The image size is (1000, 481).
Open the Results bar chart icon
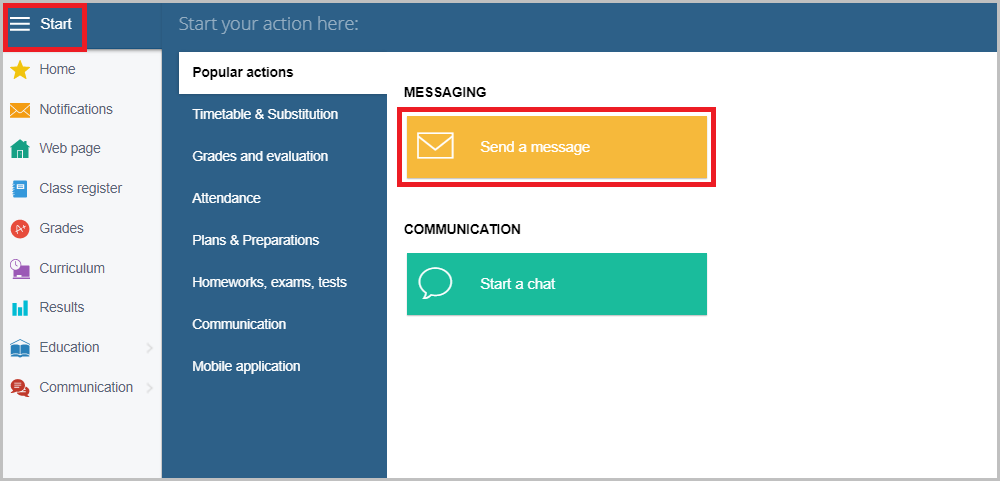click(20, 308)
